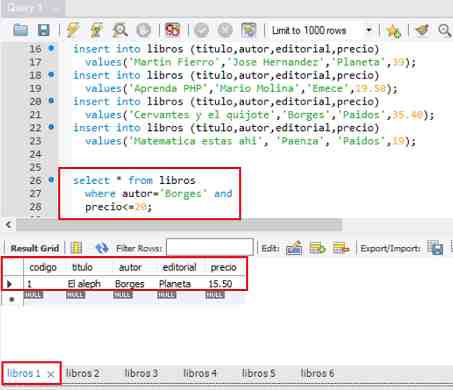Sort by precio column header
The image size is (453, 390).
(x=224, y=267)
